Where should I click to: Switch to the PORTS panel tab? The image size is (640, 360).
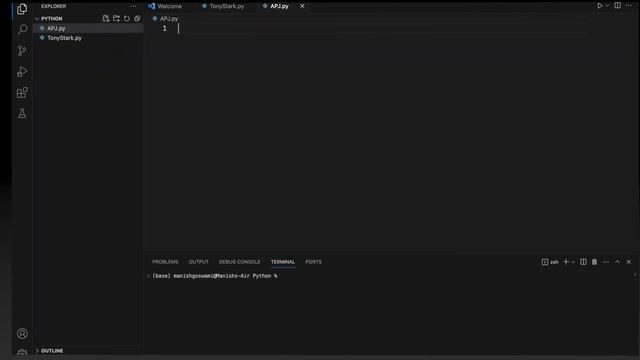pos(313,262)
